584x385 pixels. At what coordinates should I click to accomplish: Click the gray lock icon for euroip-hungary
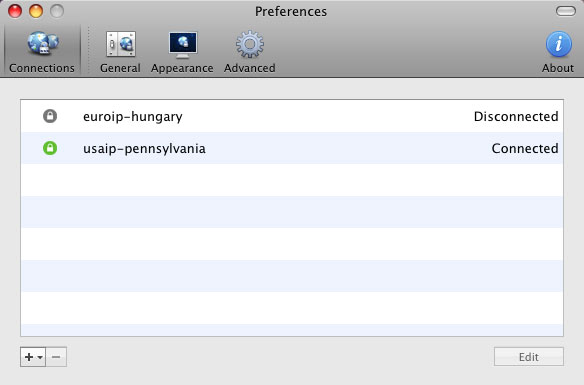point(50,116)
